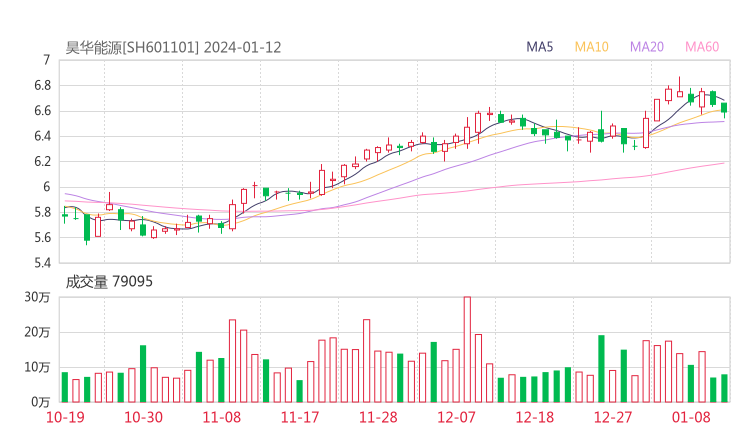The image size is (740, 440).
Task: Click the chart title 昊华能源[SH601101] 2024-01-12
Action: click(173, 47)
